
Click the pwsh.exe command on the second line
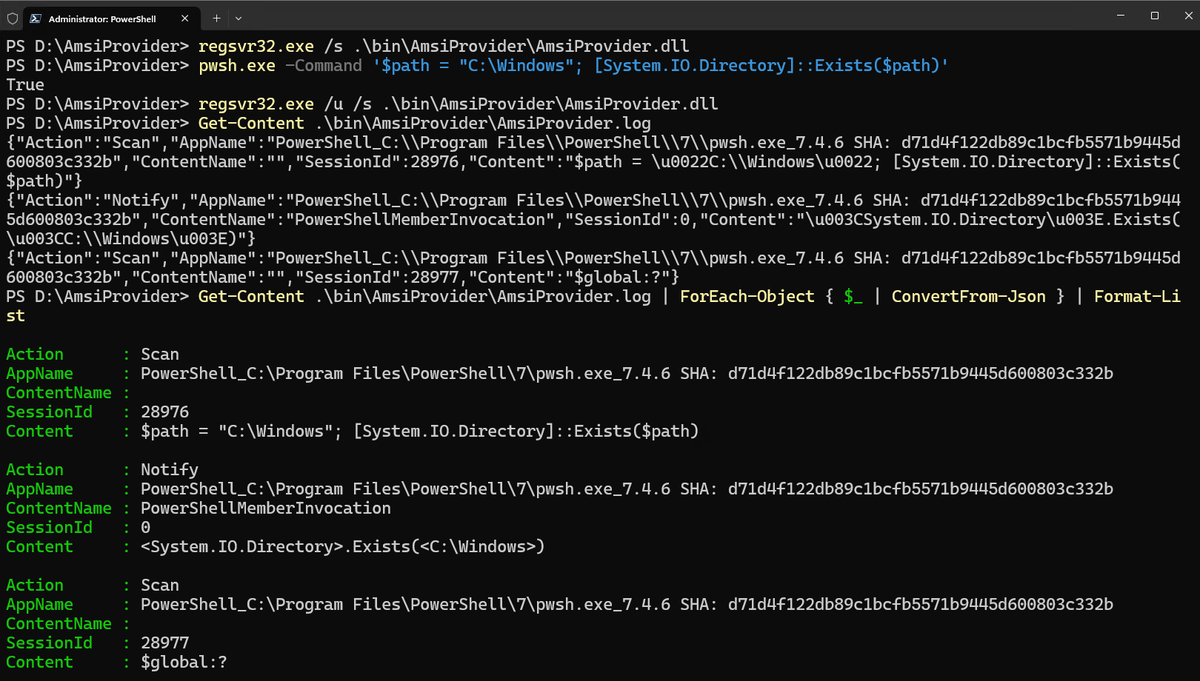pos(237,66)
